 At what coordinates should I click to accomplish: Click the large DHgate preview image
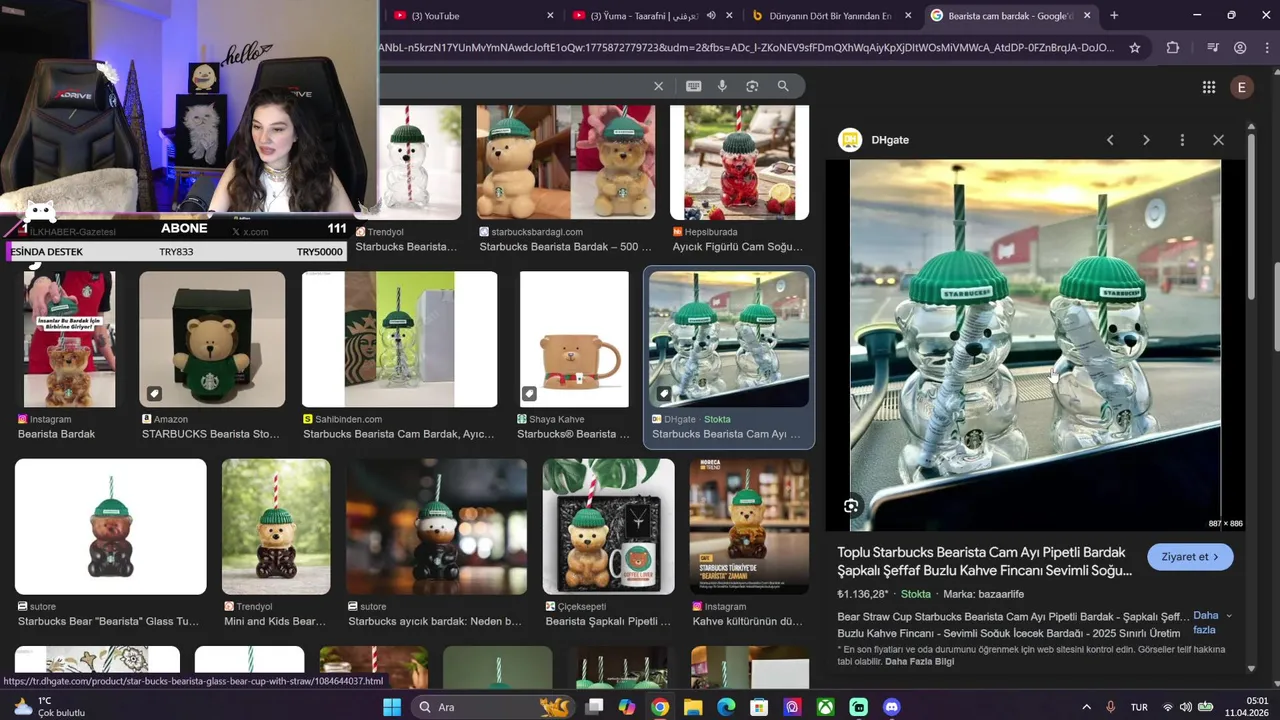1035,345
